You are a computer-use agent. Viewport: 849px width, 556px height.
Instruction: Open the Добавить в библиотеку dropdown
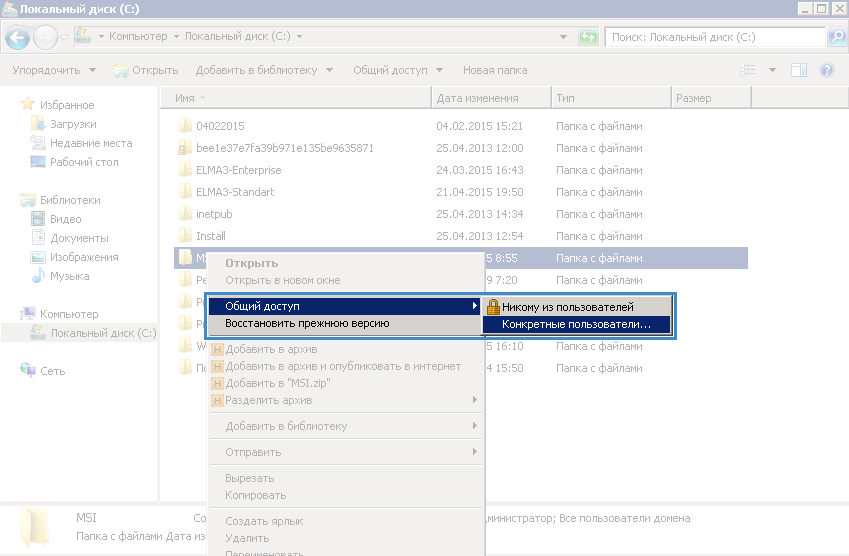pos(264,70)
